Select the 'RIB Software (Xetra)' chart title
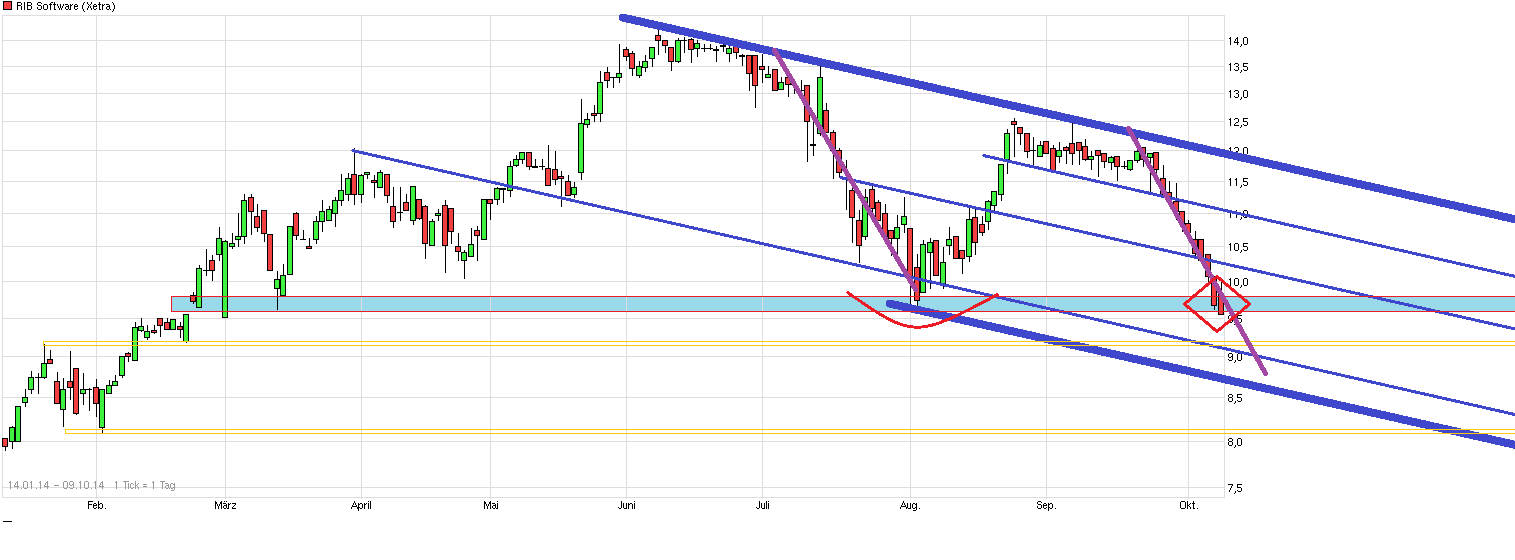Viewport: 1515px width, 560px height. pyautogui.click(x=65, y=6)
